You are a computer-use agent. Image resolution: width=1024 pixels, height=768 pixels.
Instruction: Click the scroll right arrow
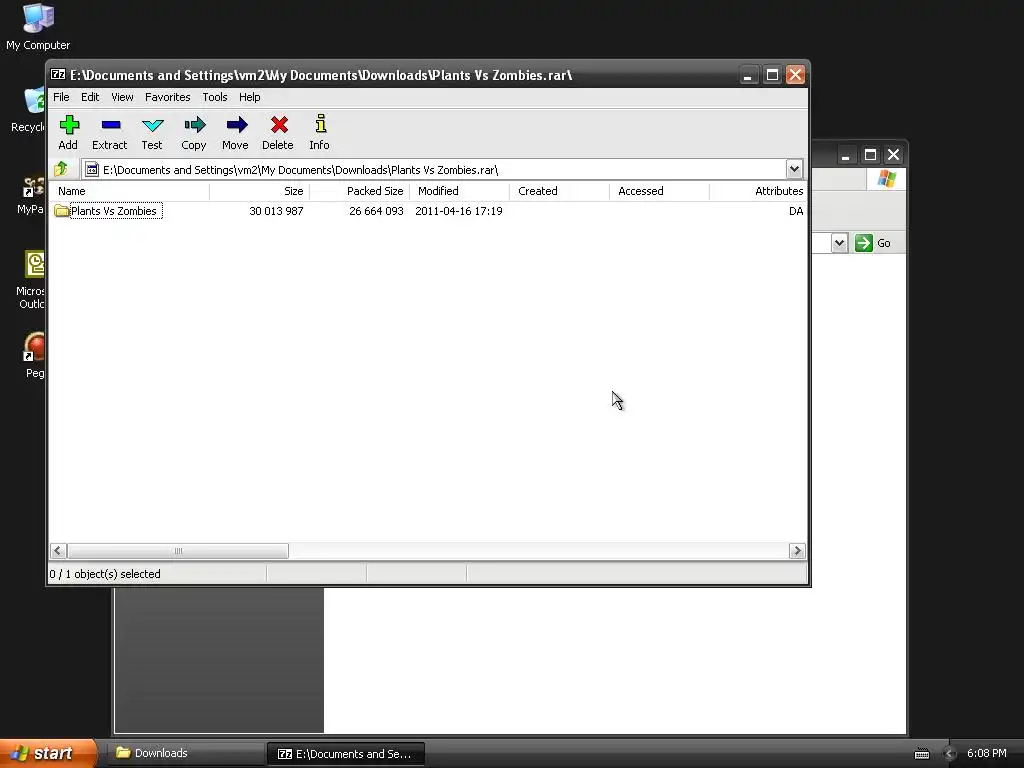click(797, 551)
